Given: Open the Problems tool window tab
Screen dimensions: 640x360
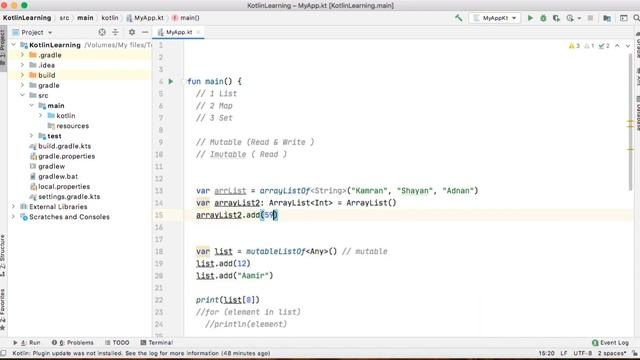Looking at the screenshot, I should [x=73, y=343].
